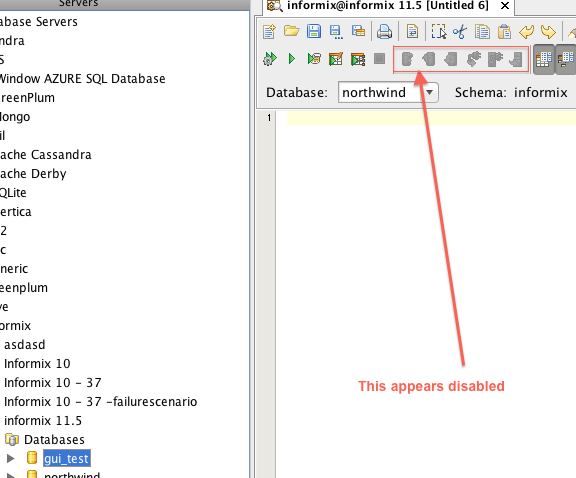Screen dimensions: 576x478
Task: Toggle word wrap with the document arrow icon
Action: coord(412,32)
